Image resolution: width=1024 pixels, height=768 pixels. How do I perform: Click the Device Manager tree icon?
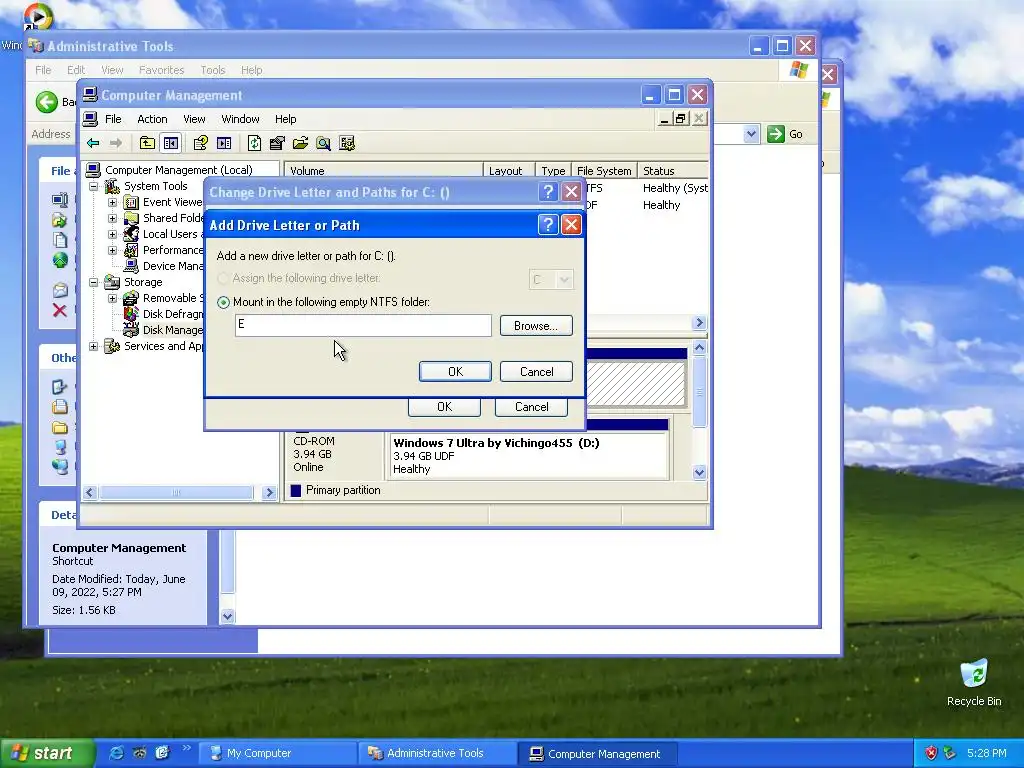point(131,266)
